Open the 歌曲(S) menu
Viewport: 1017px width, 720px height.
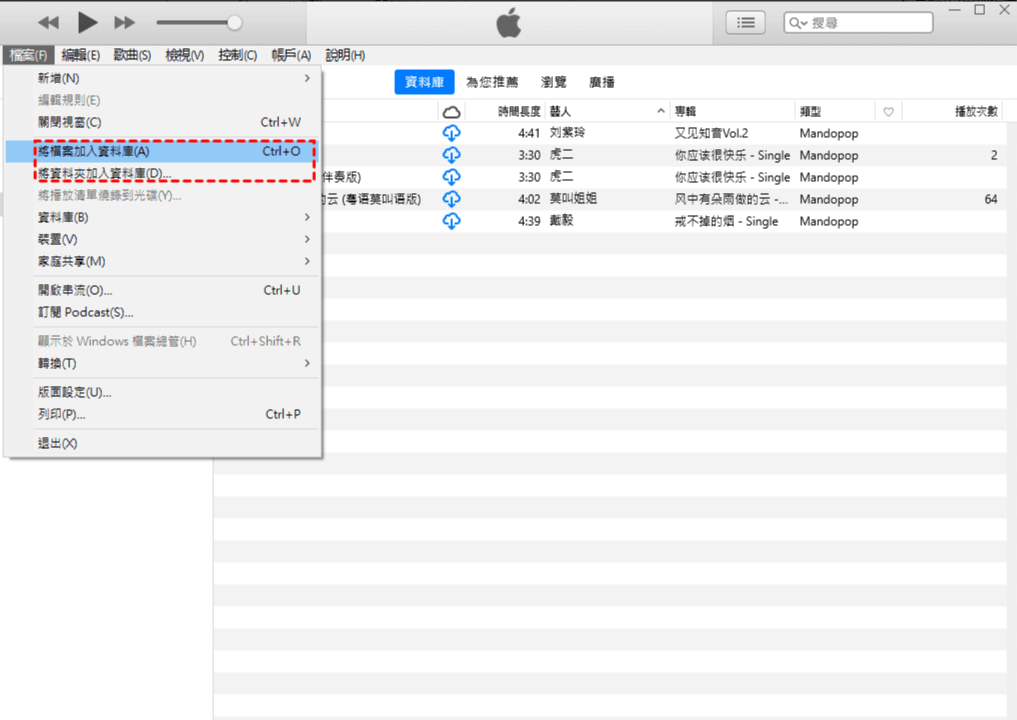click(132, 55)
